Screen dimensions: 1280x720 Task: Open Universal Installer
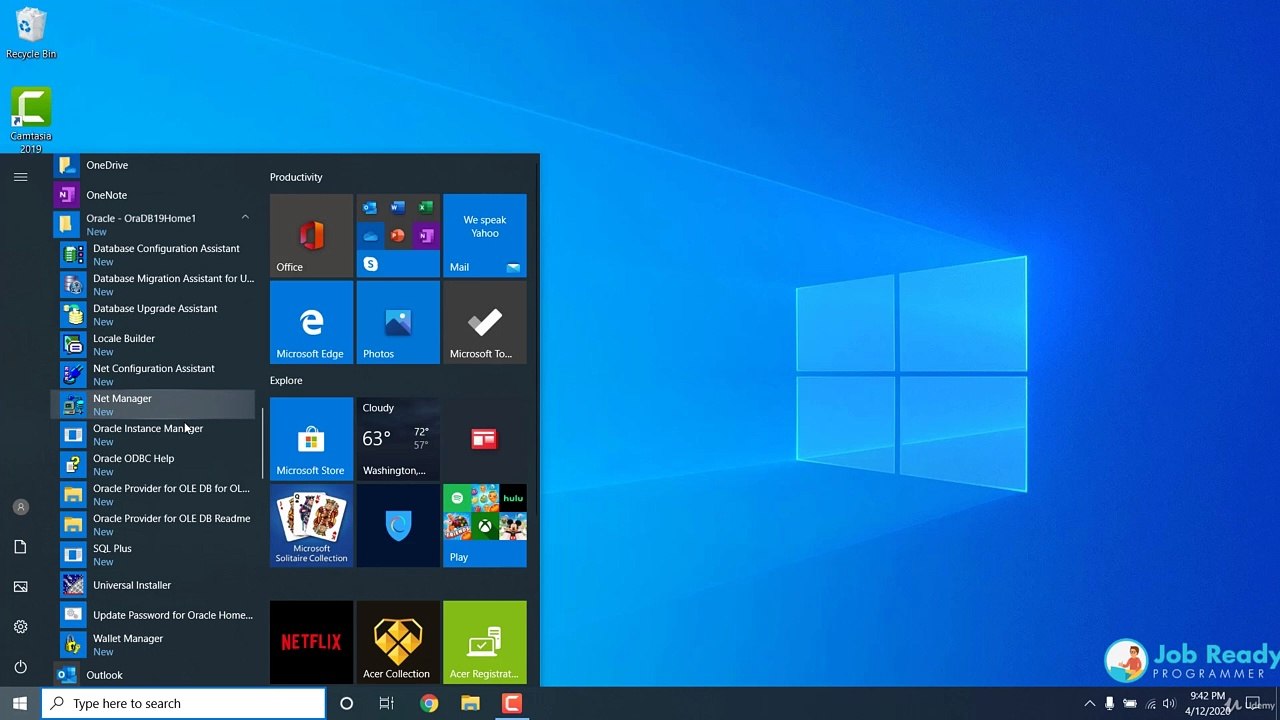pos(154,585)
